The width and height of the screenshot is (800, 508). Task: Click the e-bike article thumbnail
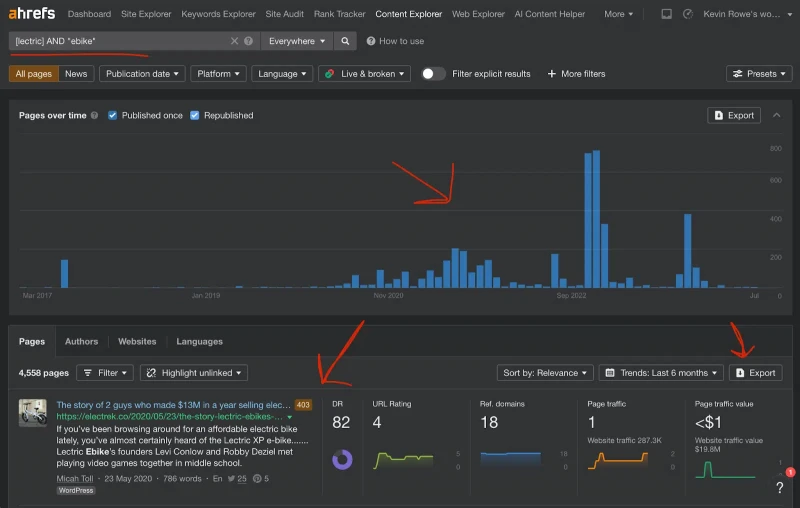click(33, 413)
